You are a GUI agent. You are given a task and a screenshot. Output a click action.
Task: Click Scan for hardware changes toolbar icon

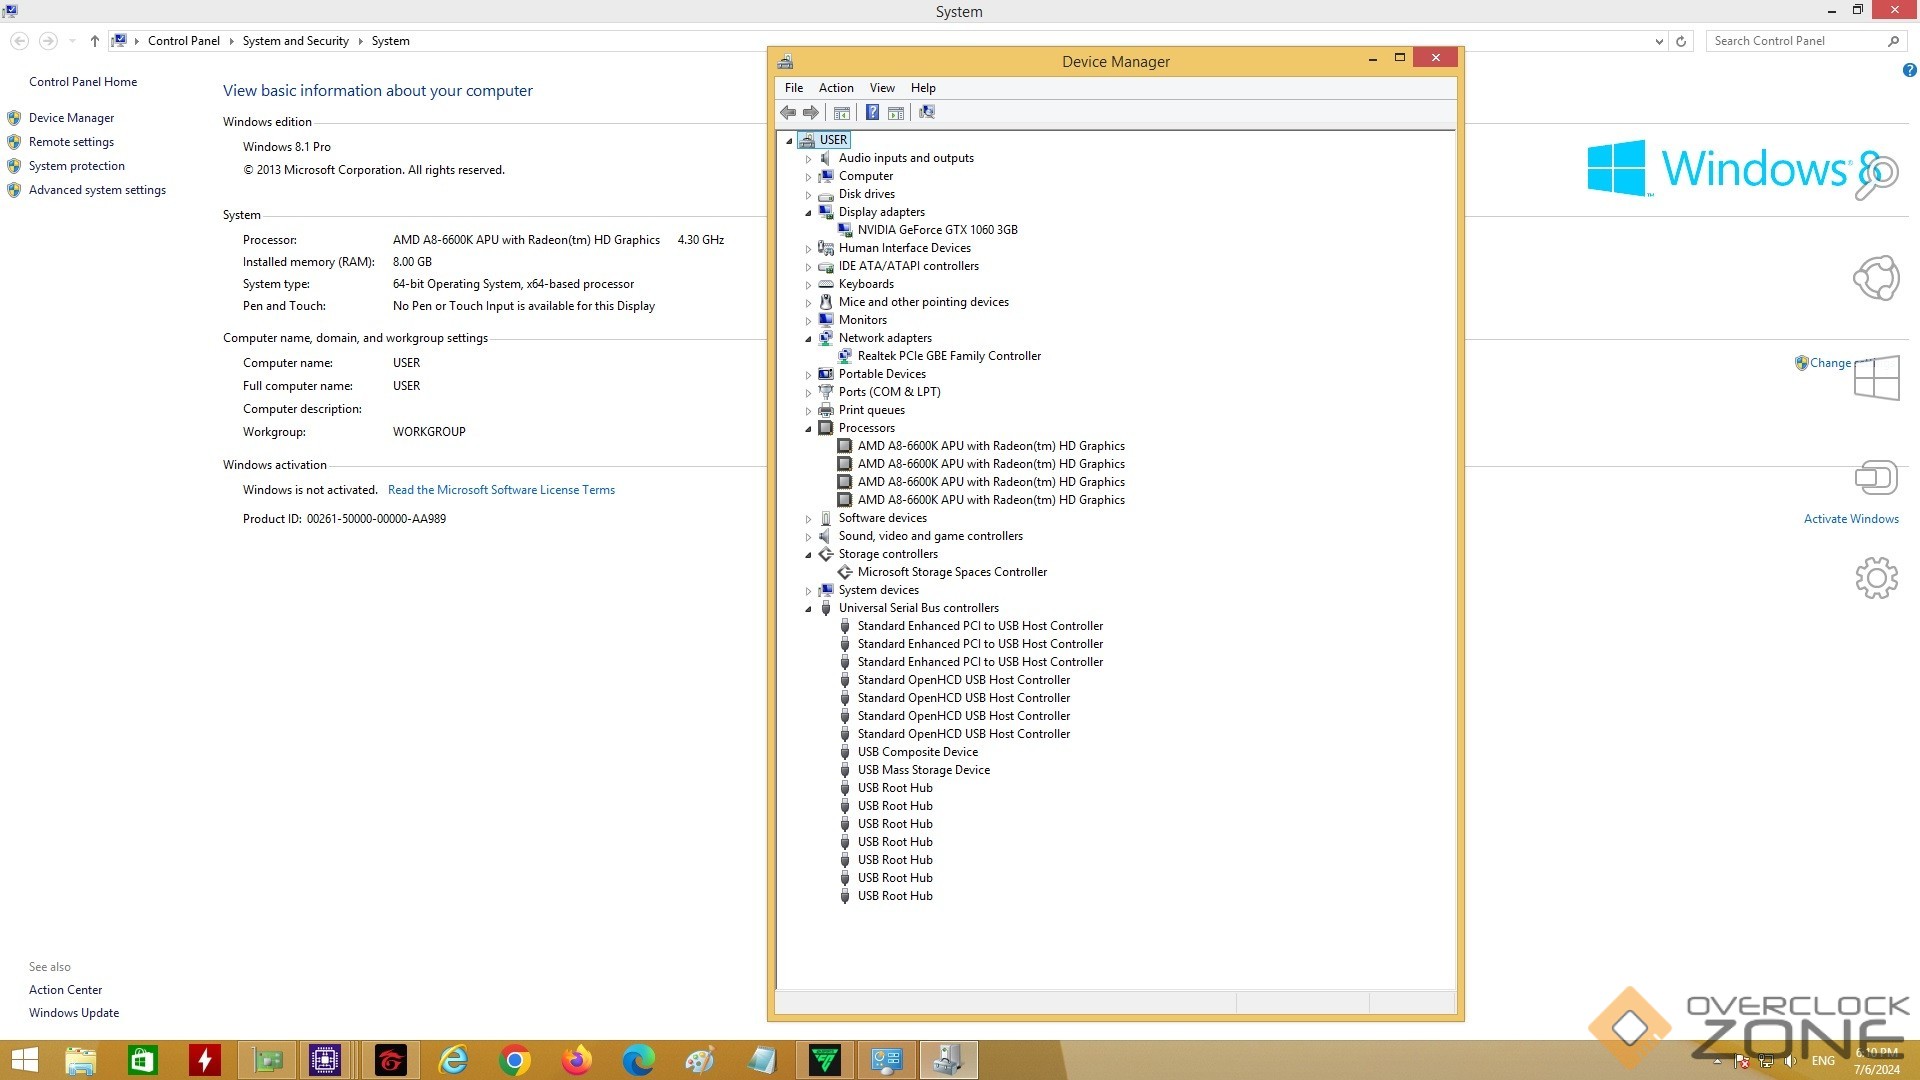coord(927,112)
